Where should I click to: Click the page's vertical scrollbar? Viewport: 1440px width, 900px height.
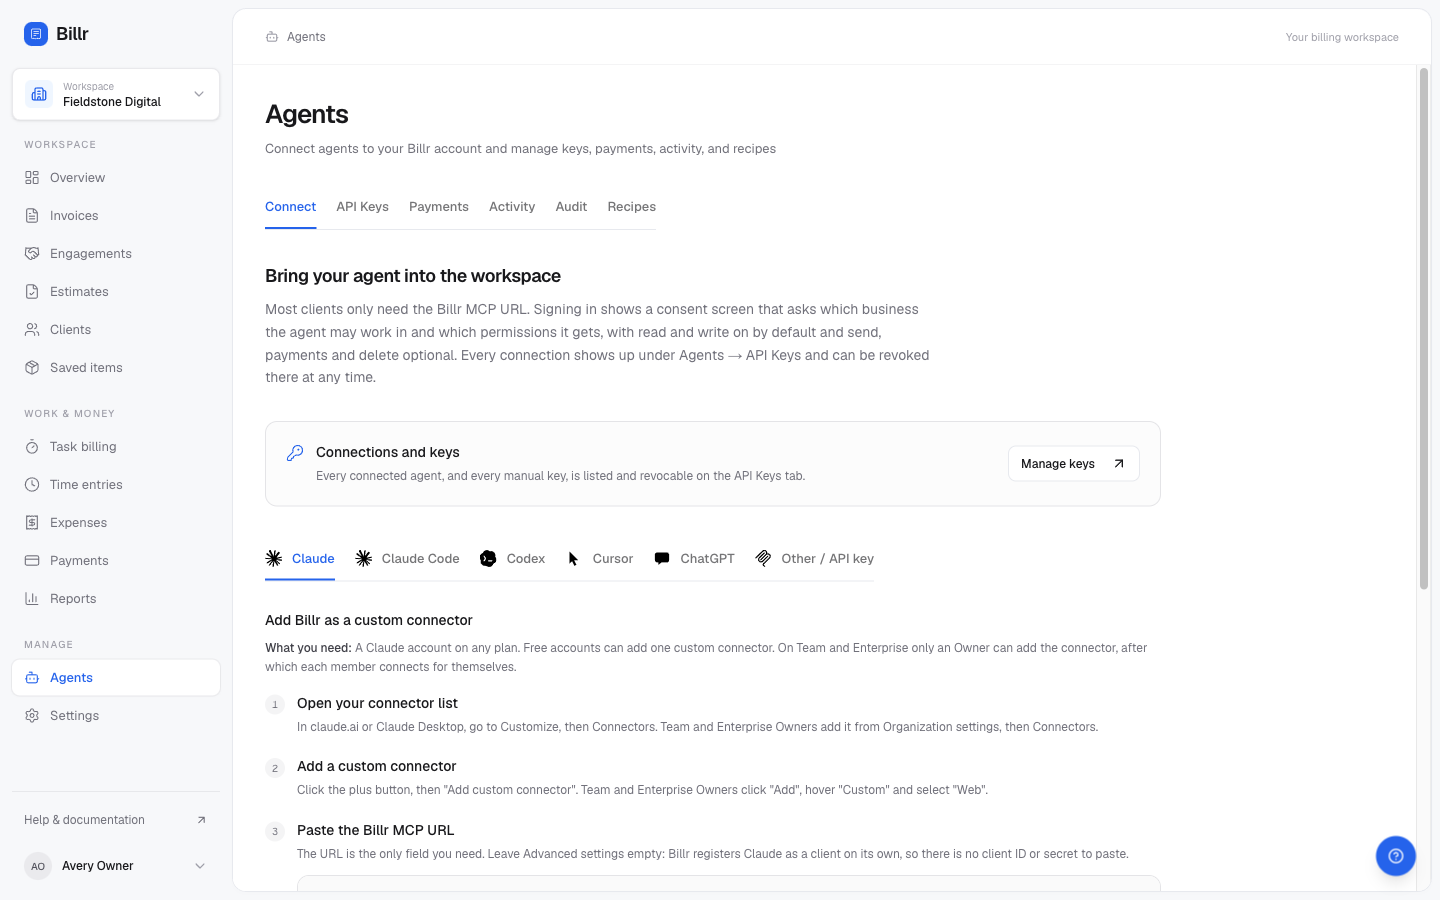point(1424,329)
